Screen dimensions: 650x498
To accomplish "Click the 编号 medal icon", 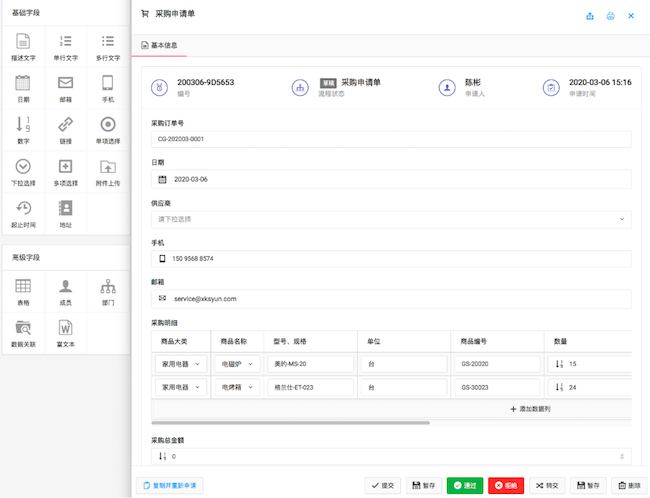I will (x=159, y=87).
